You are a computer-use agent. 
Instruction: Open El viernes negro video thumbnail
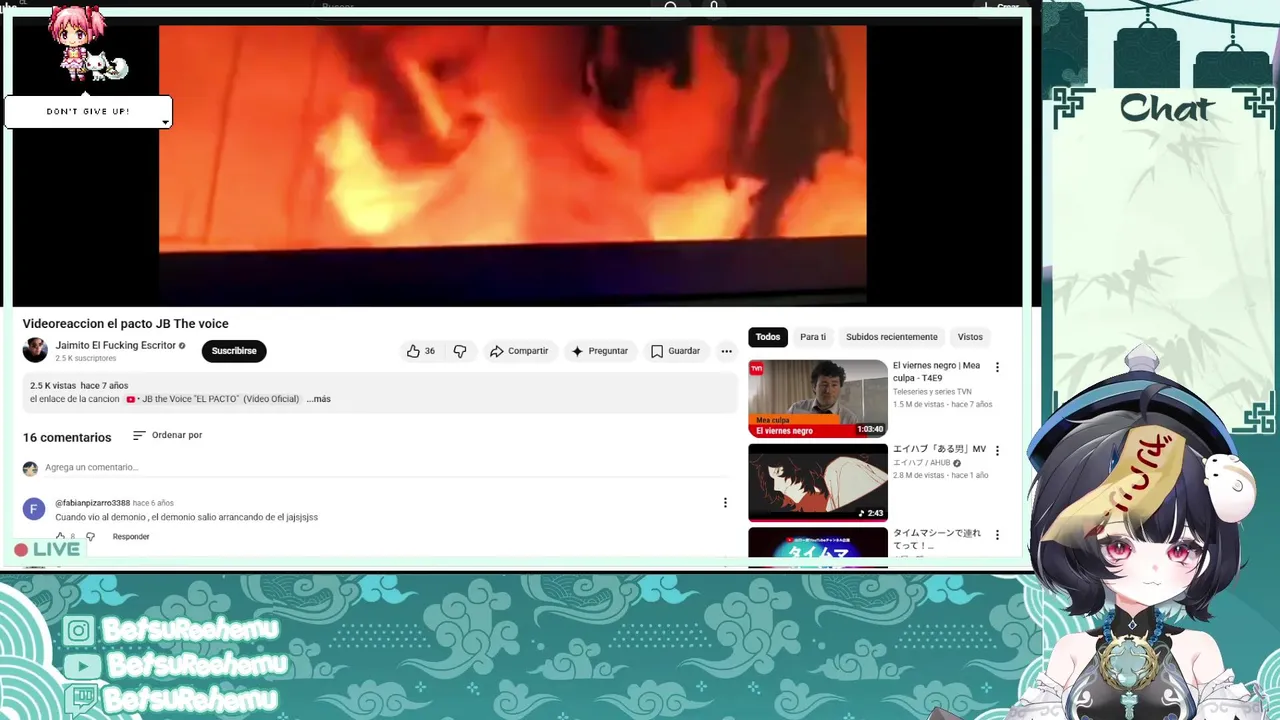(x=818, y=398)
